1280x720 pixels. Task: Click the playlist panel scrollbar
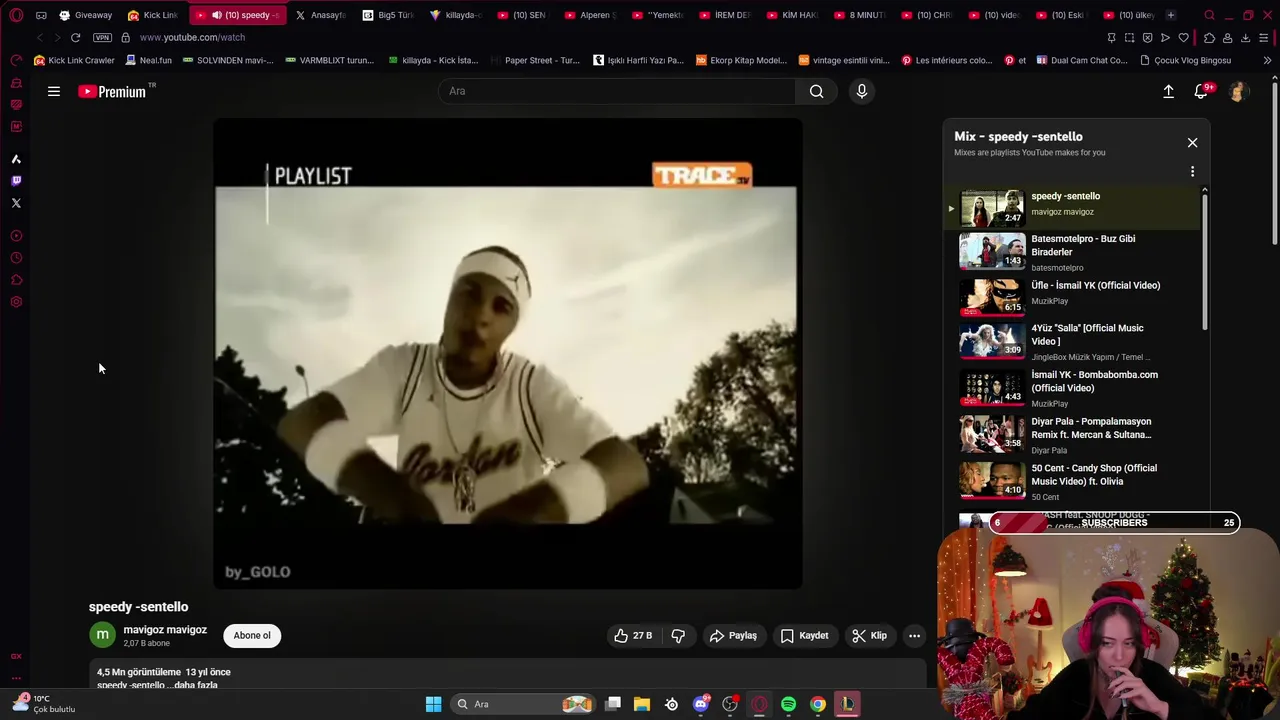coord(1205,260)
